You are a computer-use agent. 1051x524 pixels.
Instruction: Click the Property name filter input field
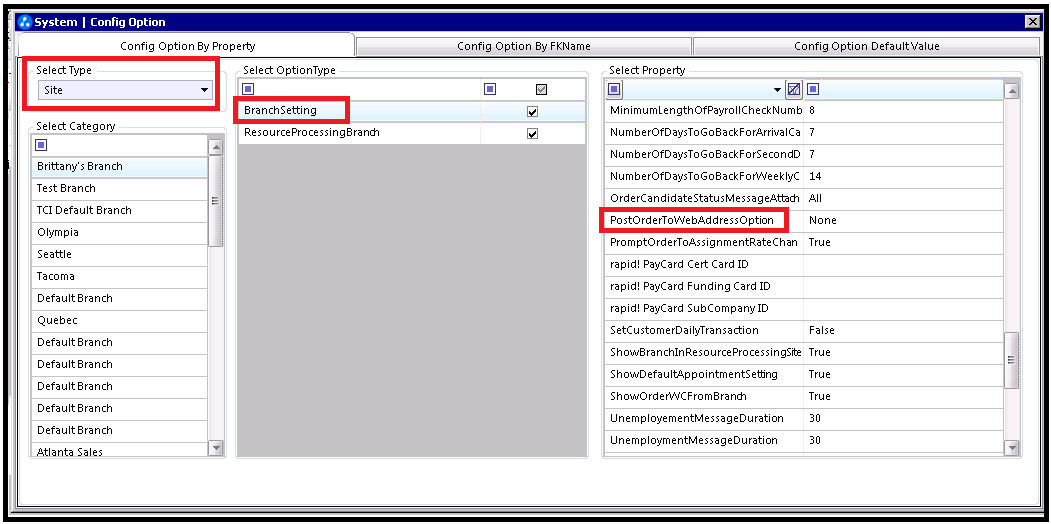(697, 90)
